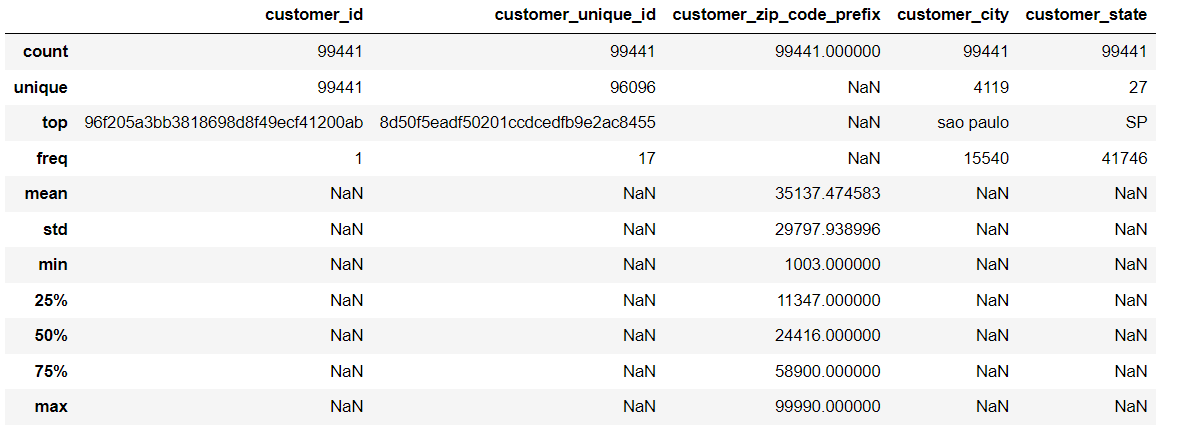Click the 25% value 11347.000000

[828, 300]
